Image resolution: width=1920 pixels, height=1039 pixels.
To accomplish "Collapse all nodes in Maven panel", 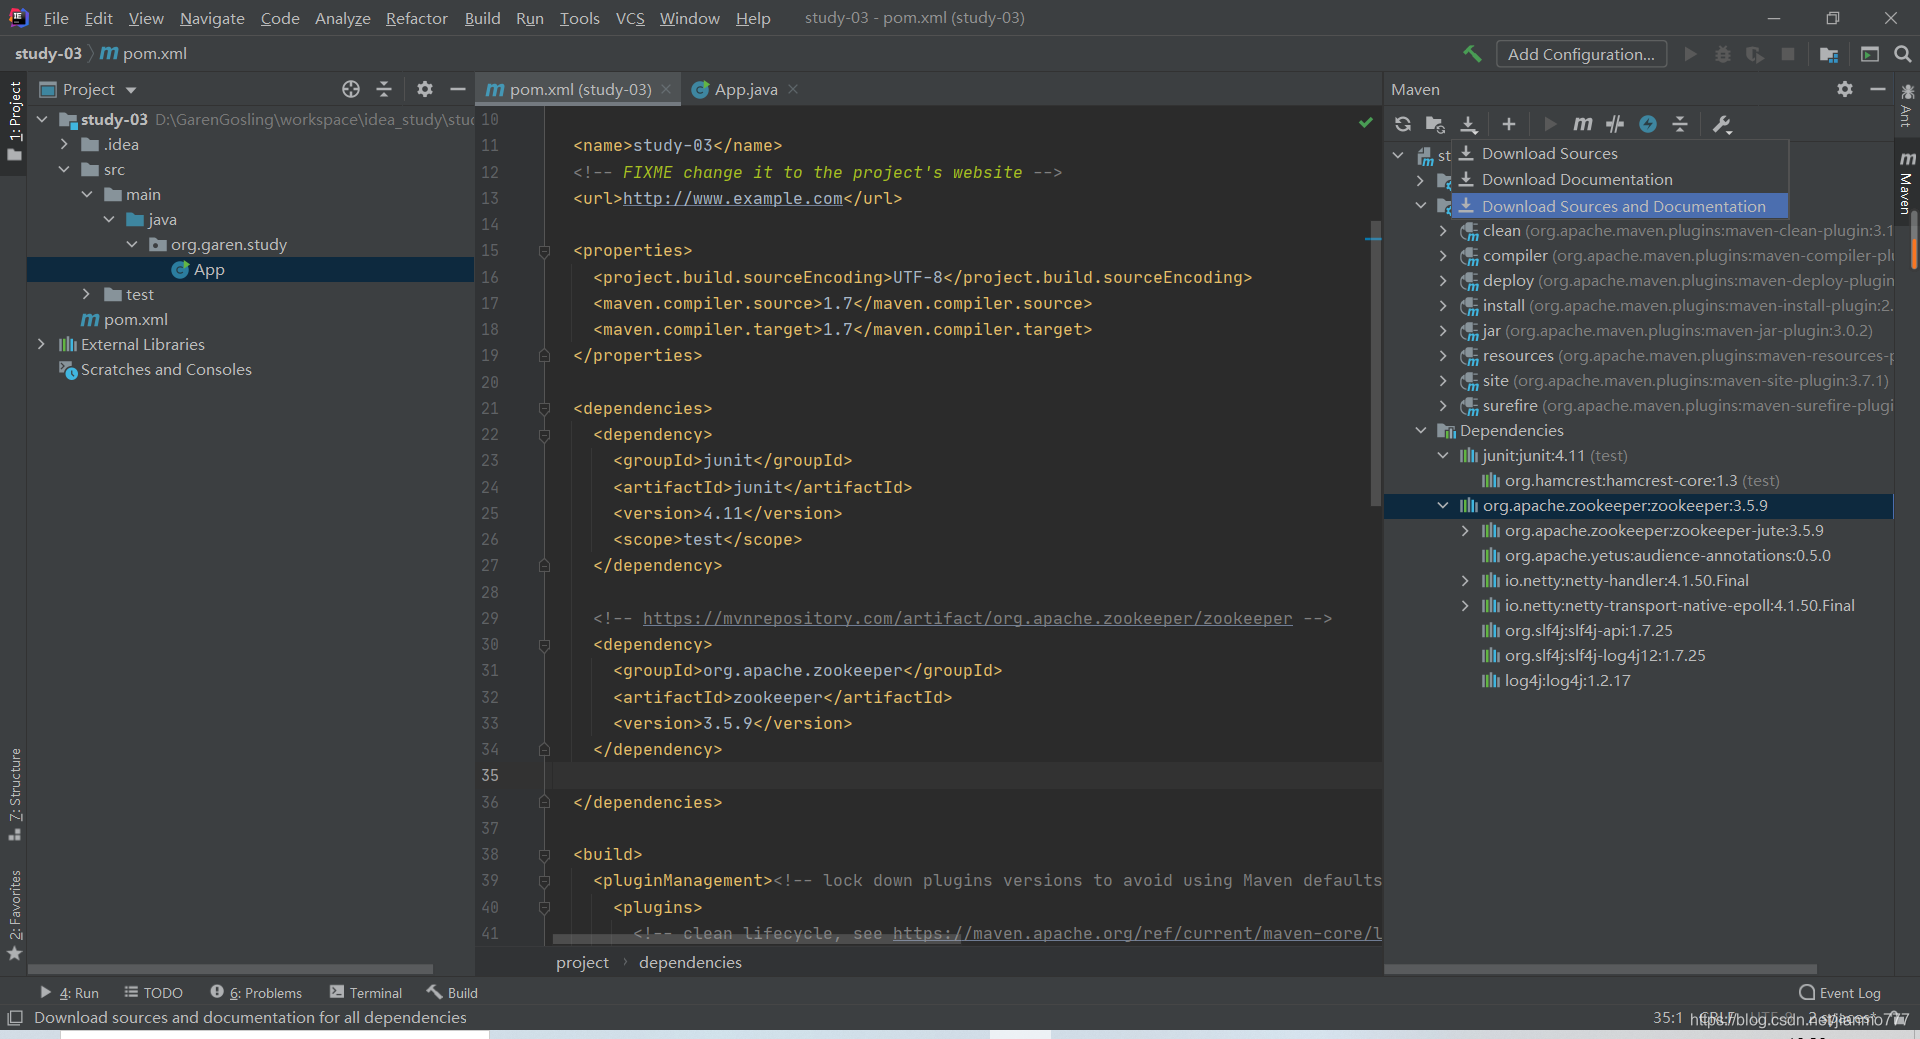I will tap(1680, 124).
